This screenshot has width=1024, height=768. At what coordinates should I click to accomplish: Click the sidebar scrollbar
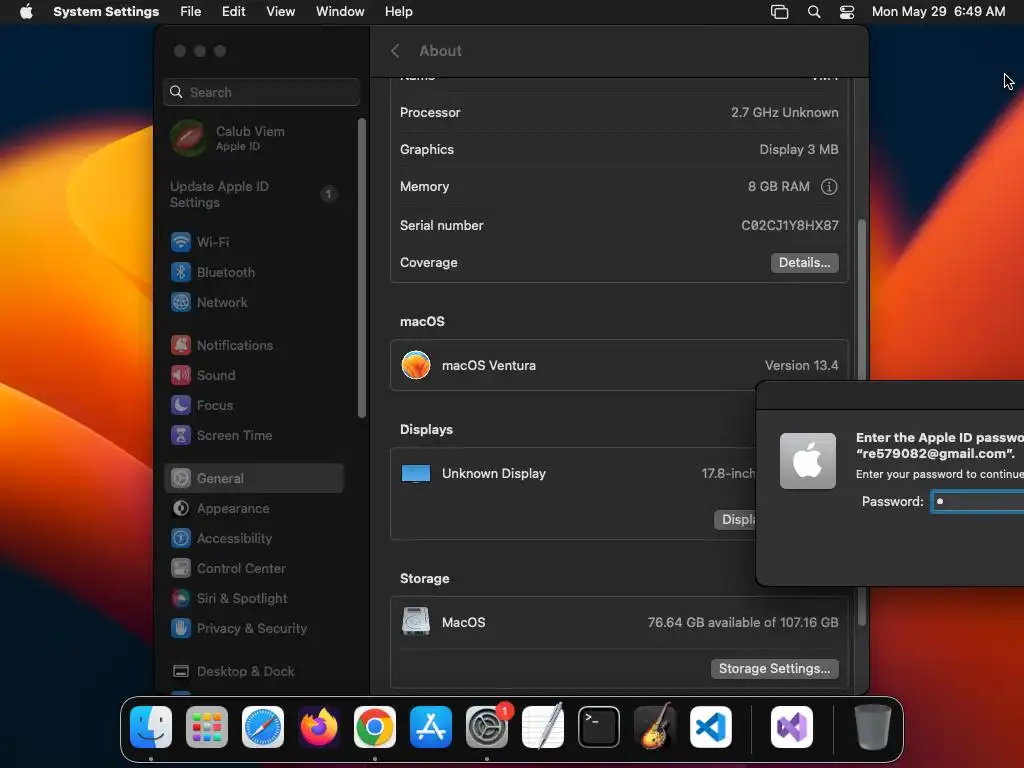click(x=362, y=268)
